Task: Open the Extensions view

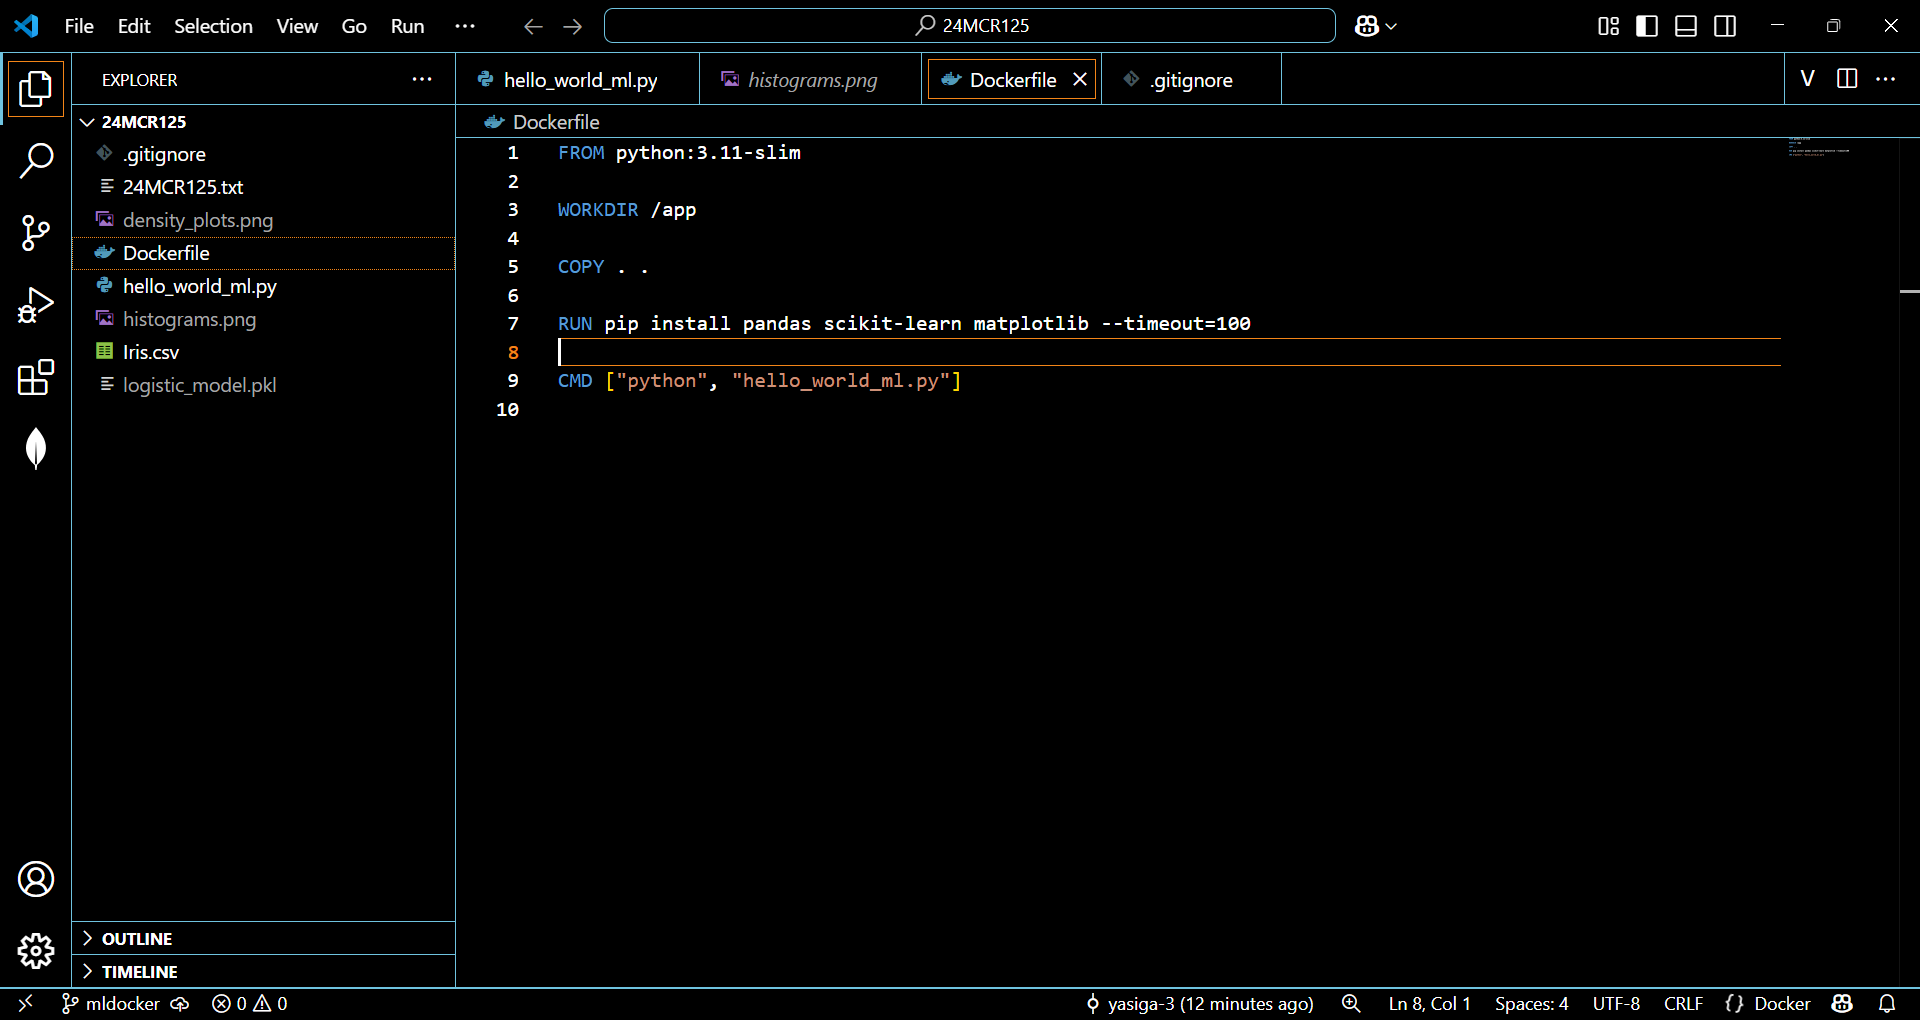Action: click(36, 377)
